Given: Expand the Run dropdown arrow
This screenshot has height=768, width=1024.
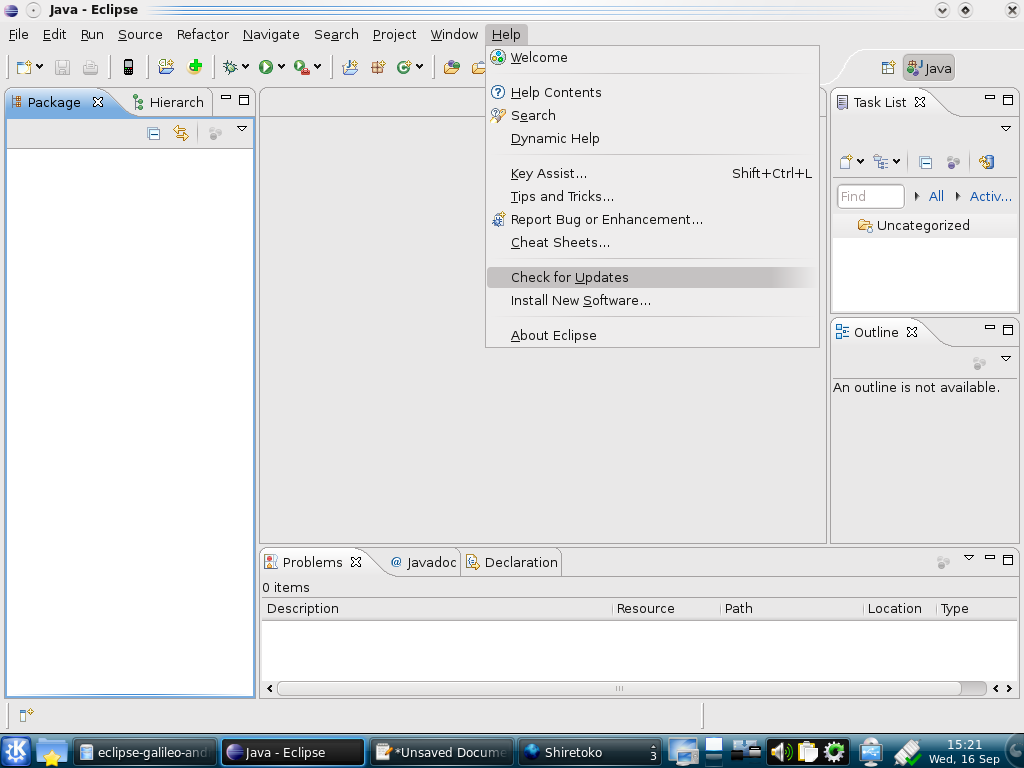Looking at the screenshot, I should [281, 67].
